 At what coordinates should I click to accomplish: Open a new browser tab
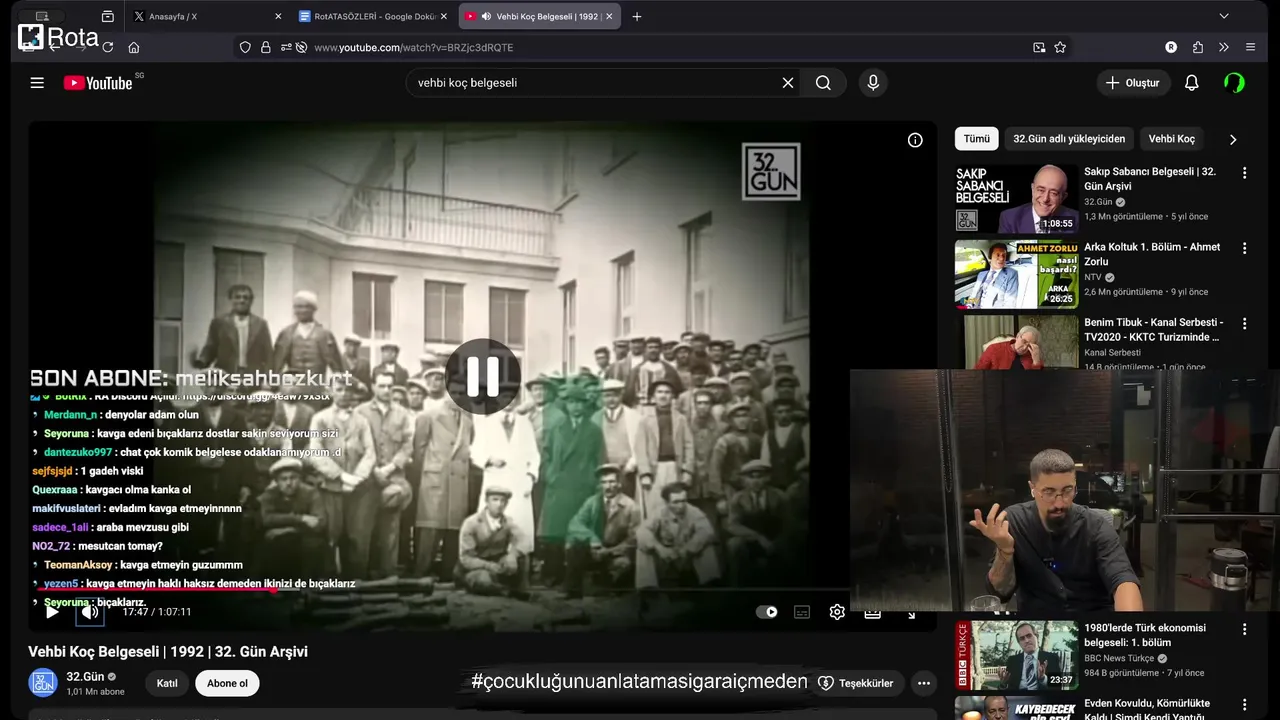637,16
